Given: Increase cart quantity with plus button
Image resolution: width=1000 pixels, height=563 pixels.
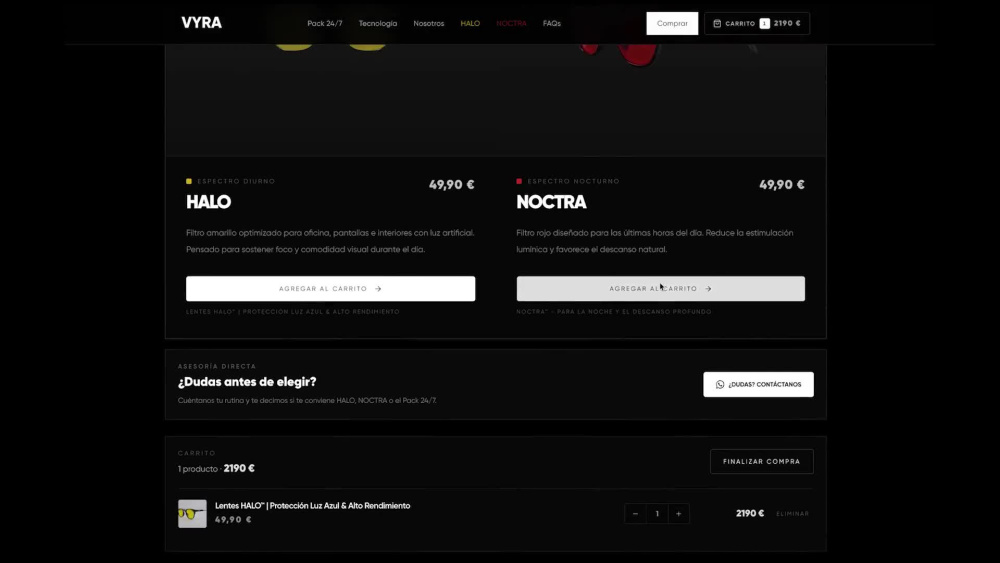Looking at the screenshot, I should (x=679, y=513).
